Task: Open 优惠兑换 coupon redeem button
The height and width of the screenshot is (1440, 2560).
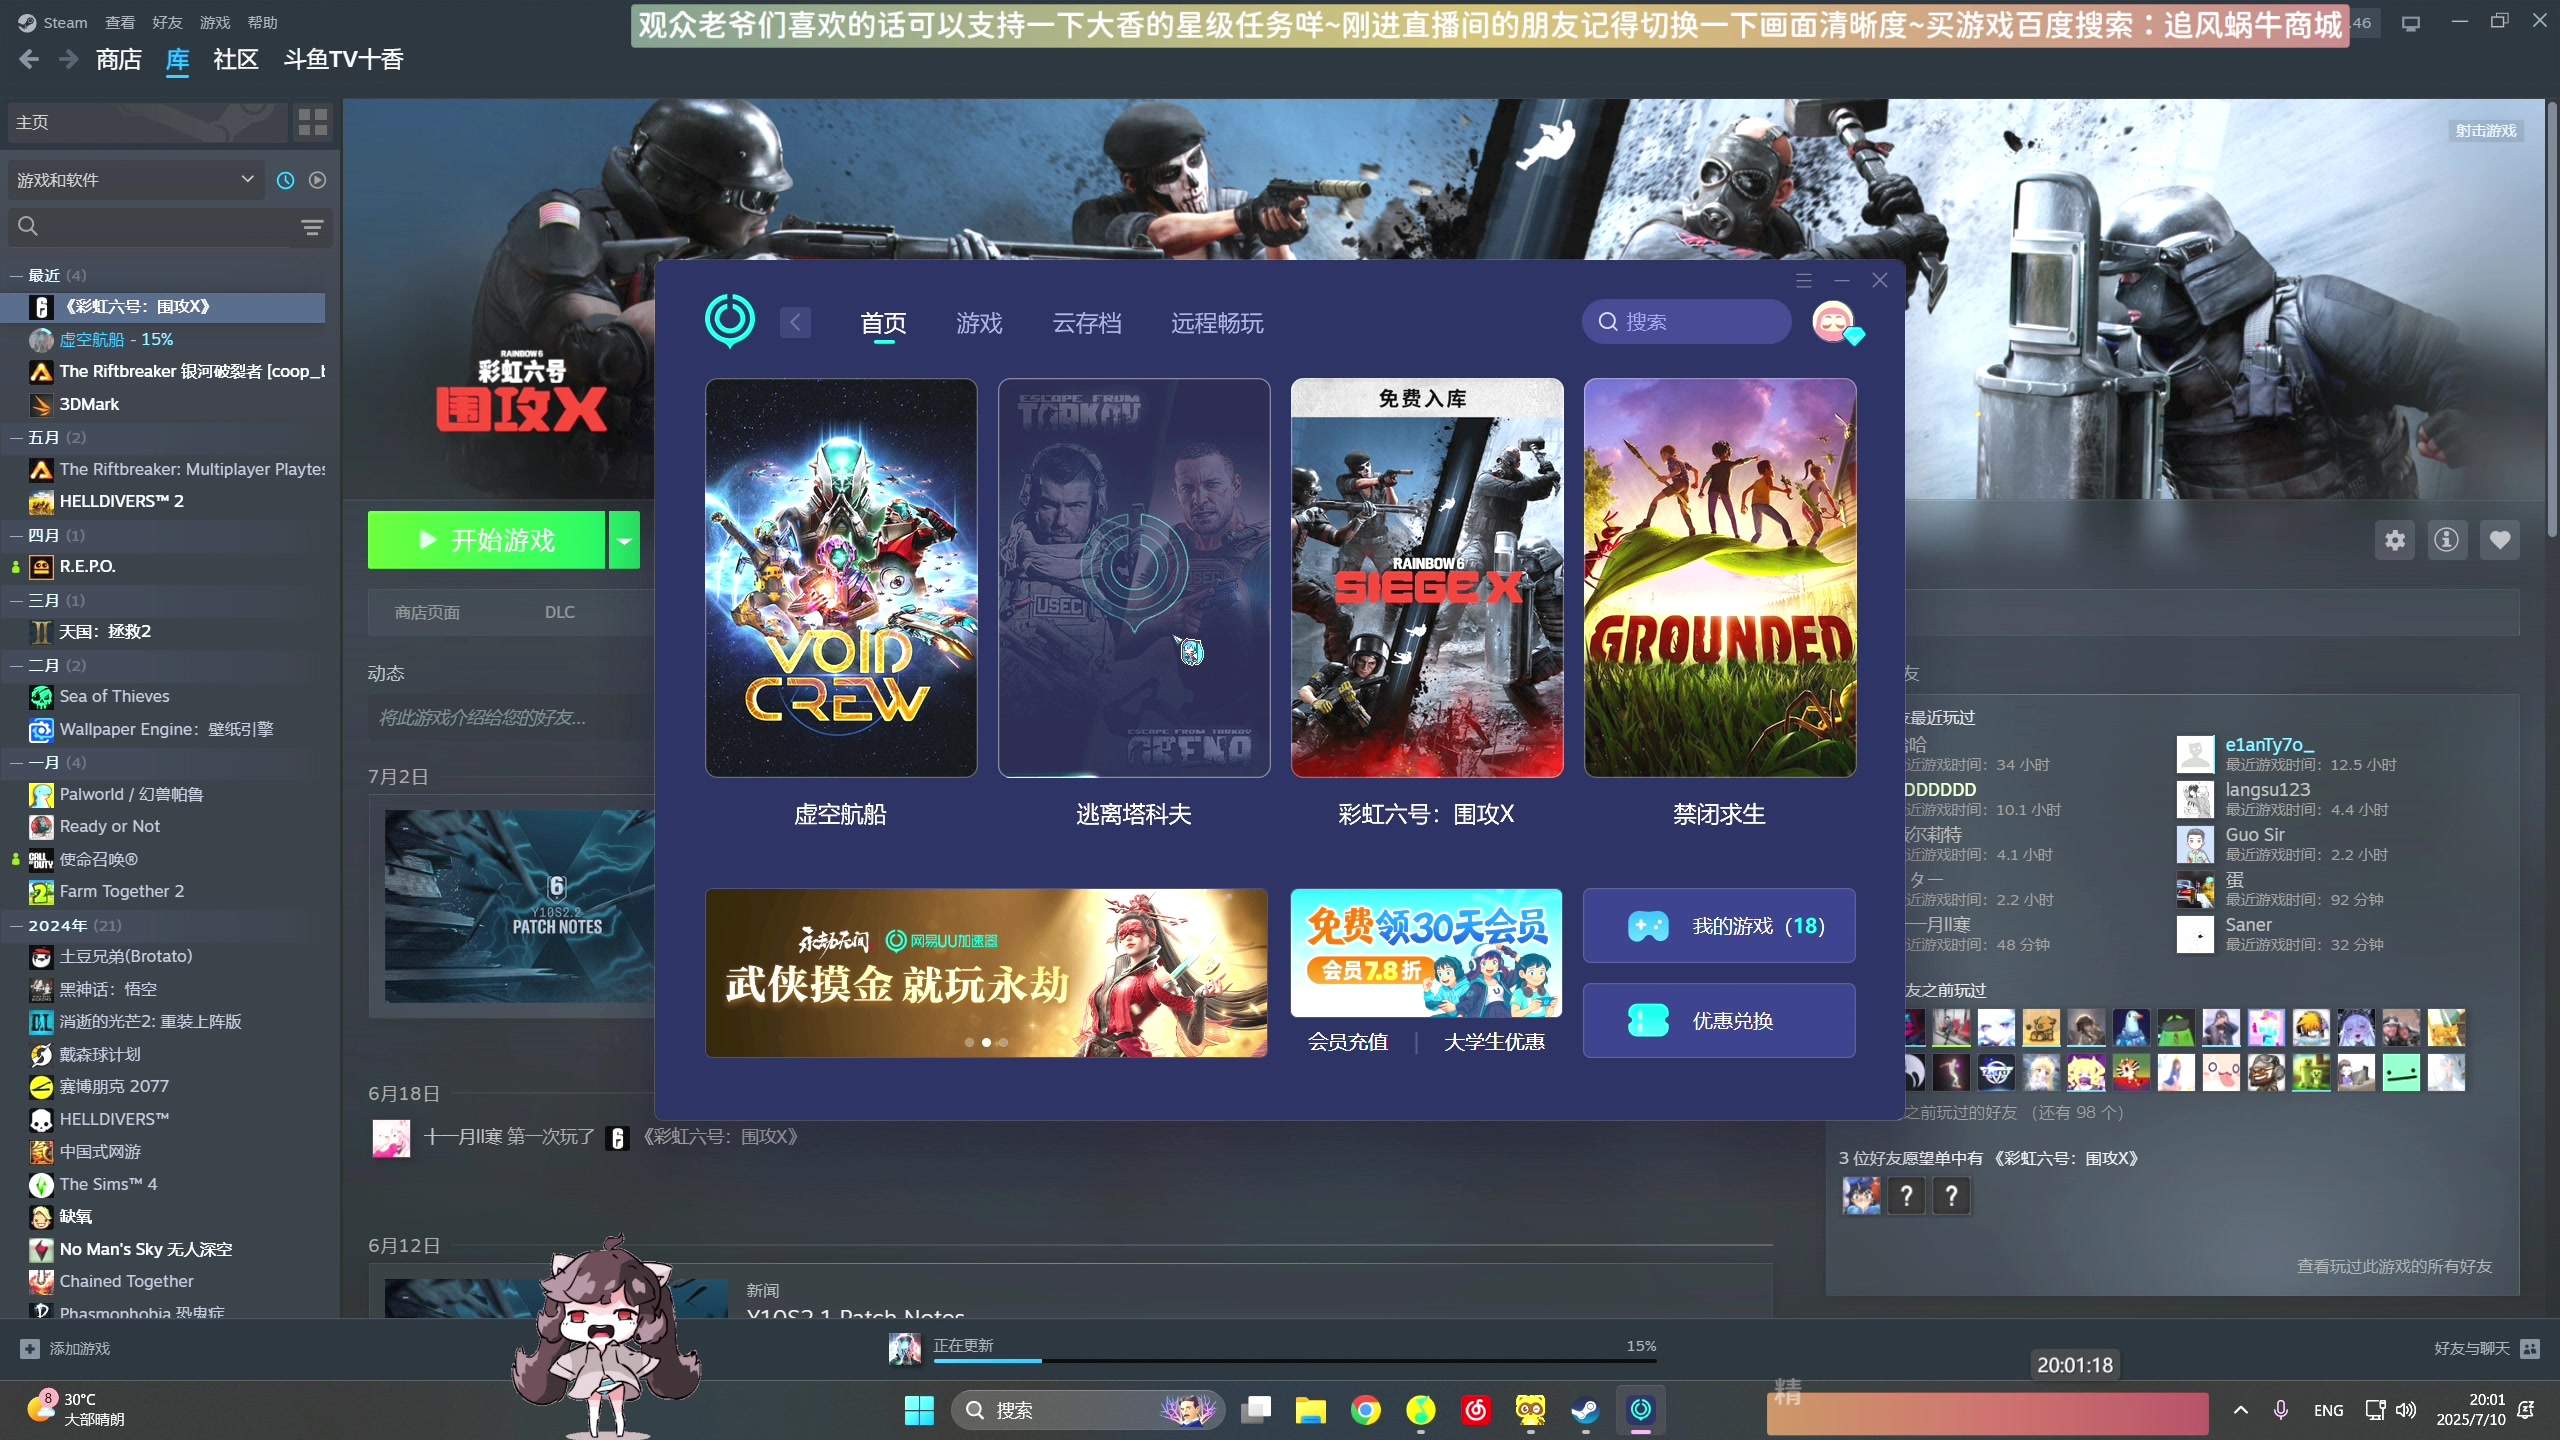Action: coord(1719,1021)
